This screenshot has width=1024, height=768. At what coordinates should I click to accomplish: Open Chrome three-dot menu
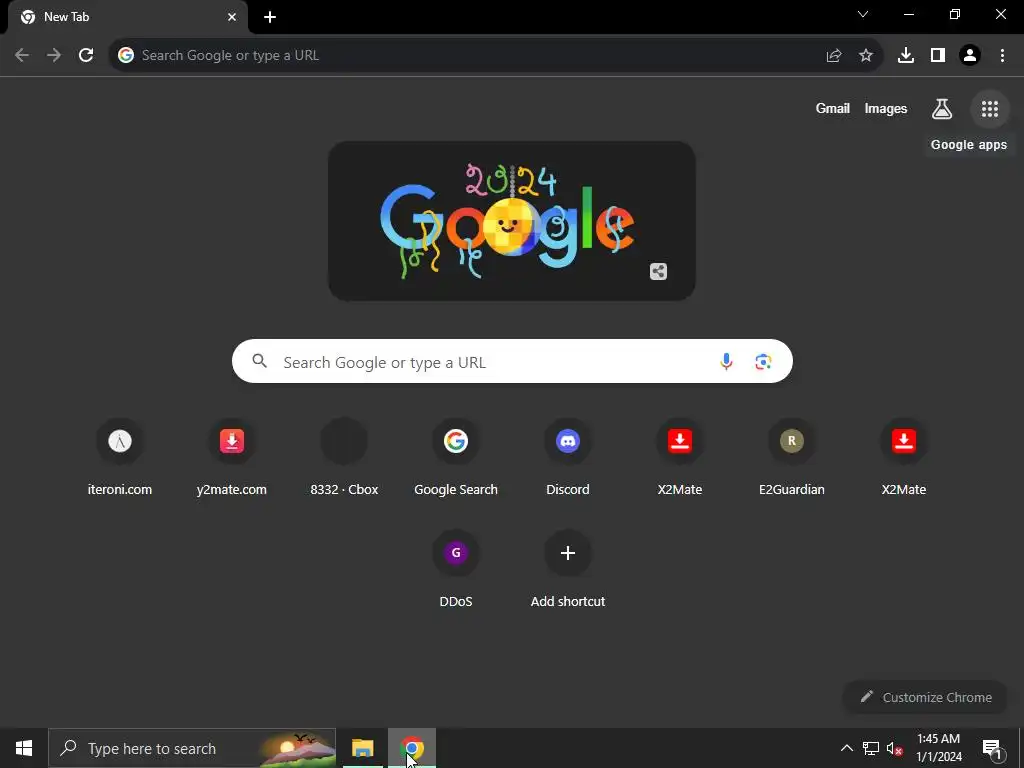point(1002,56)
